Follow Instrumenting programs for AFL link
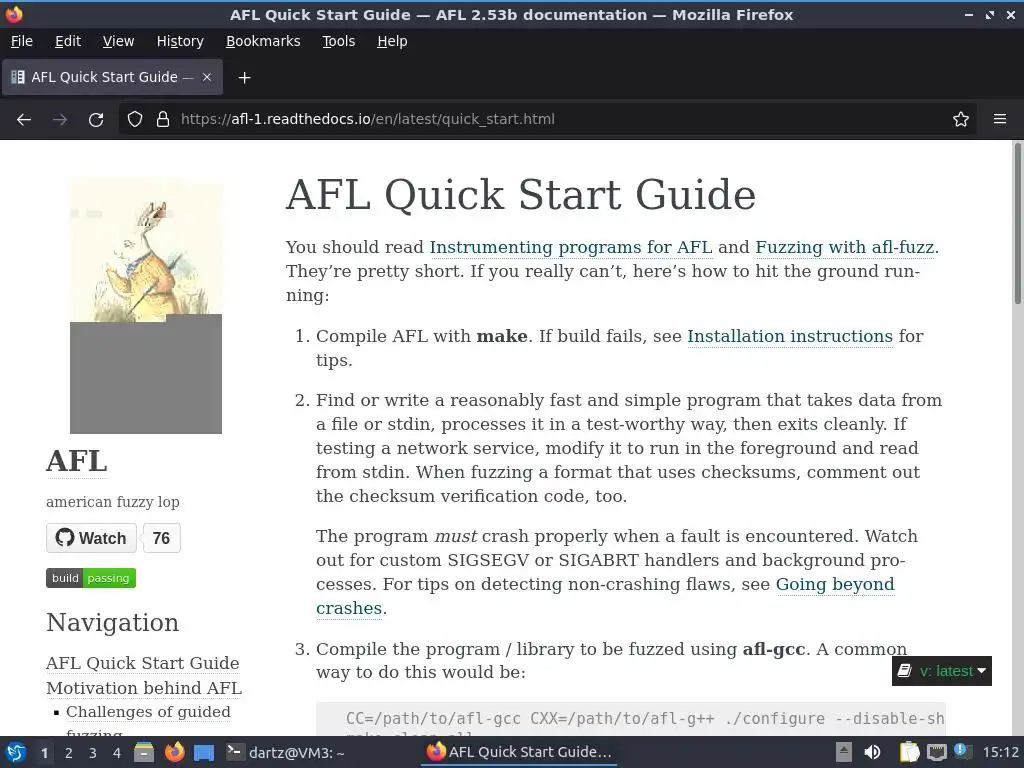The height and width of the screenshot is (768, 1024). click(570, 248)
